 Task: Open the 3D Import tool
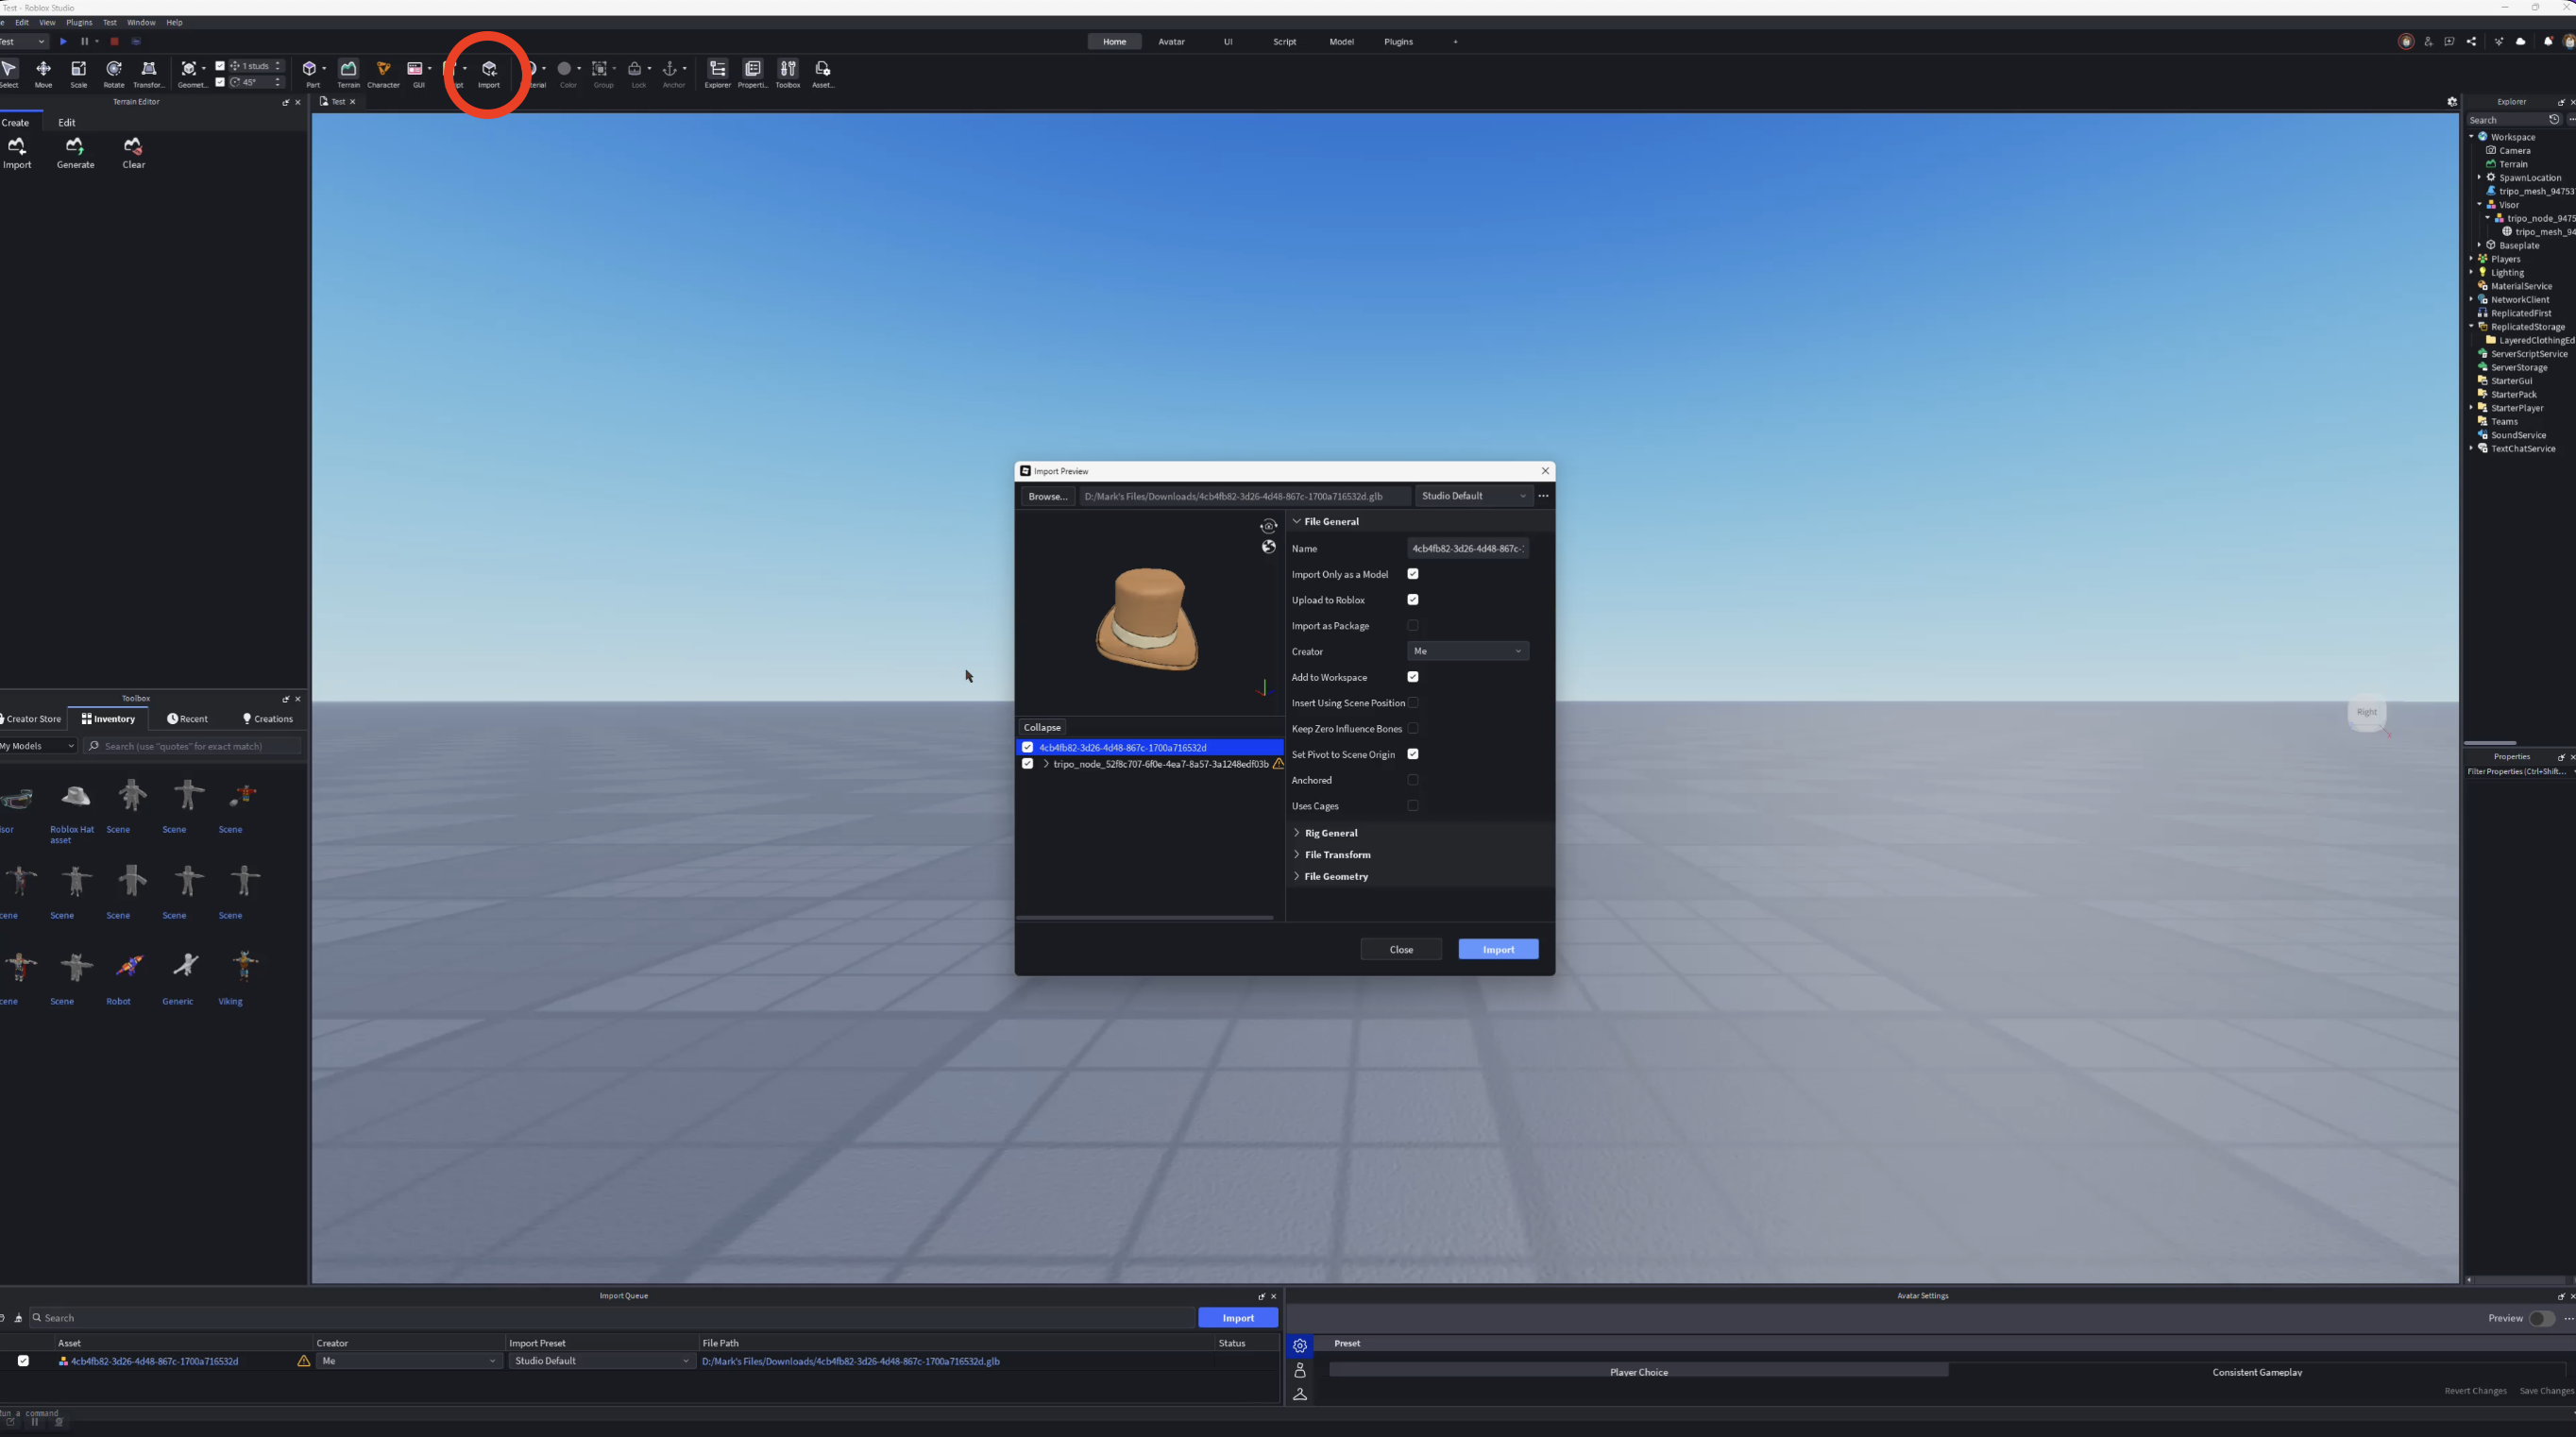click(488, 72)
